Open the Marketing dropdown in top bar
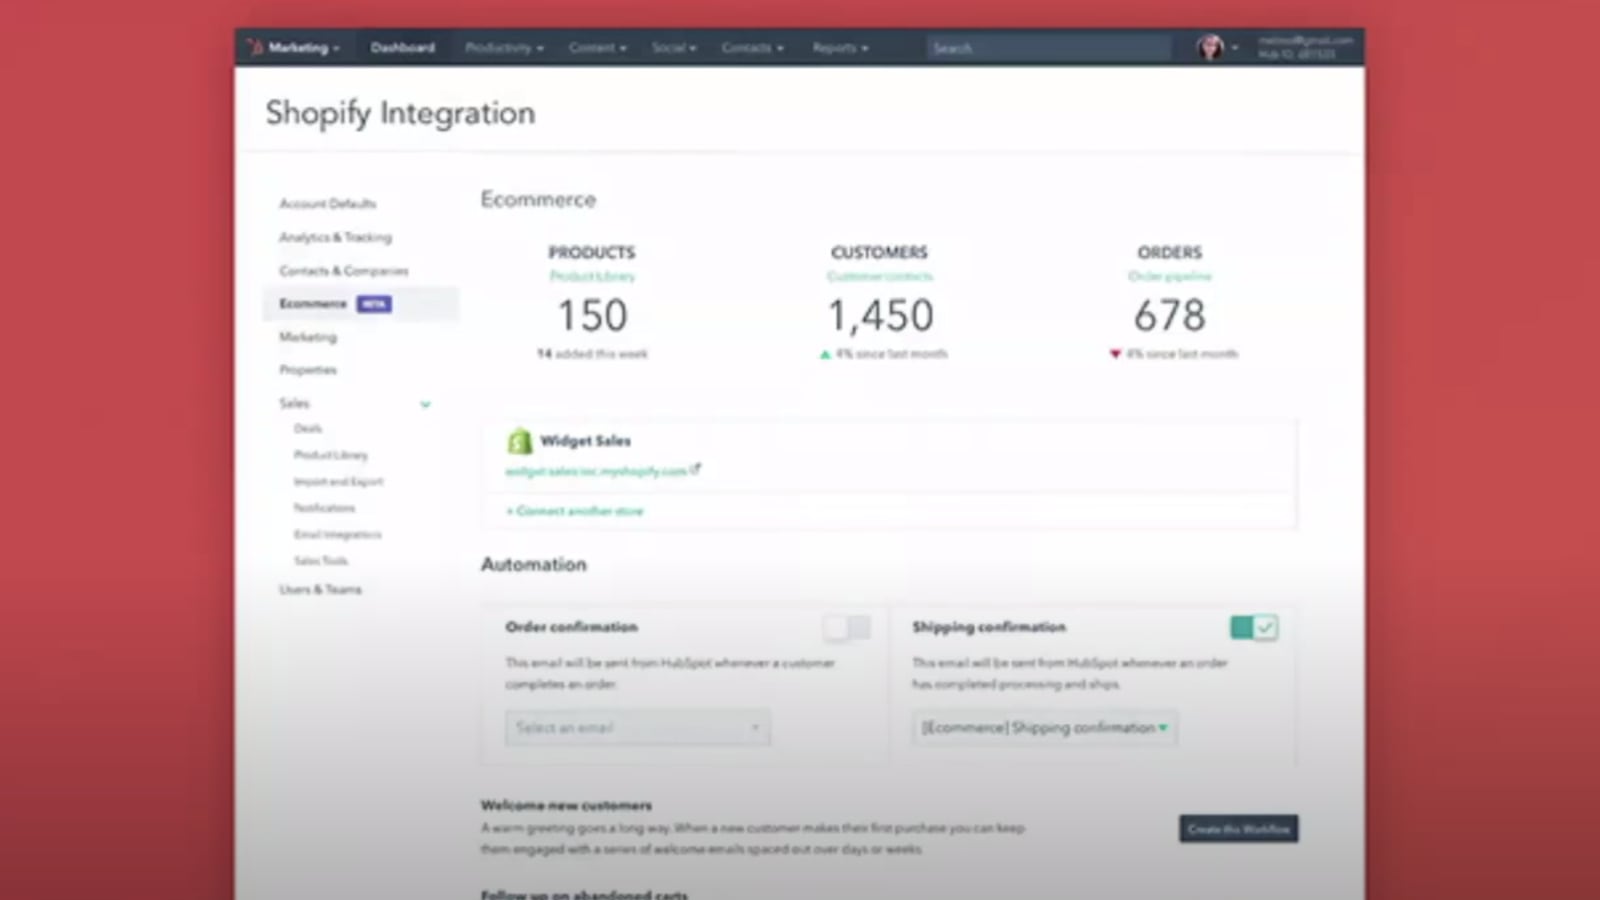 (x=303, y=47)
